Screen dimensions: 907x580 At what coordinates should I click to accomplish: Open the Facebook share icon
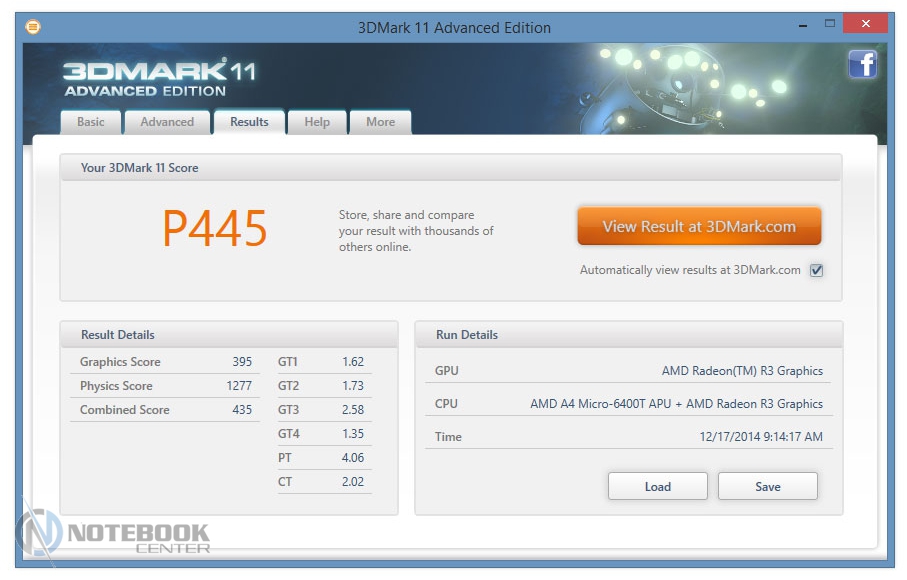coord(862,64)
